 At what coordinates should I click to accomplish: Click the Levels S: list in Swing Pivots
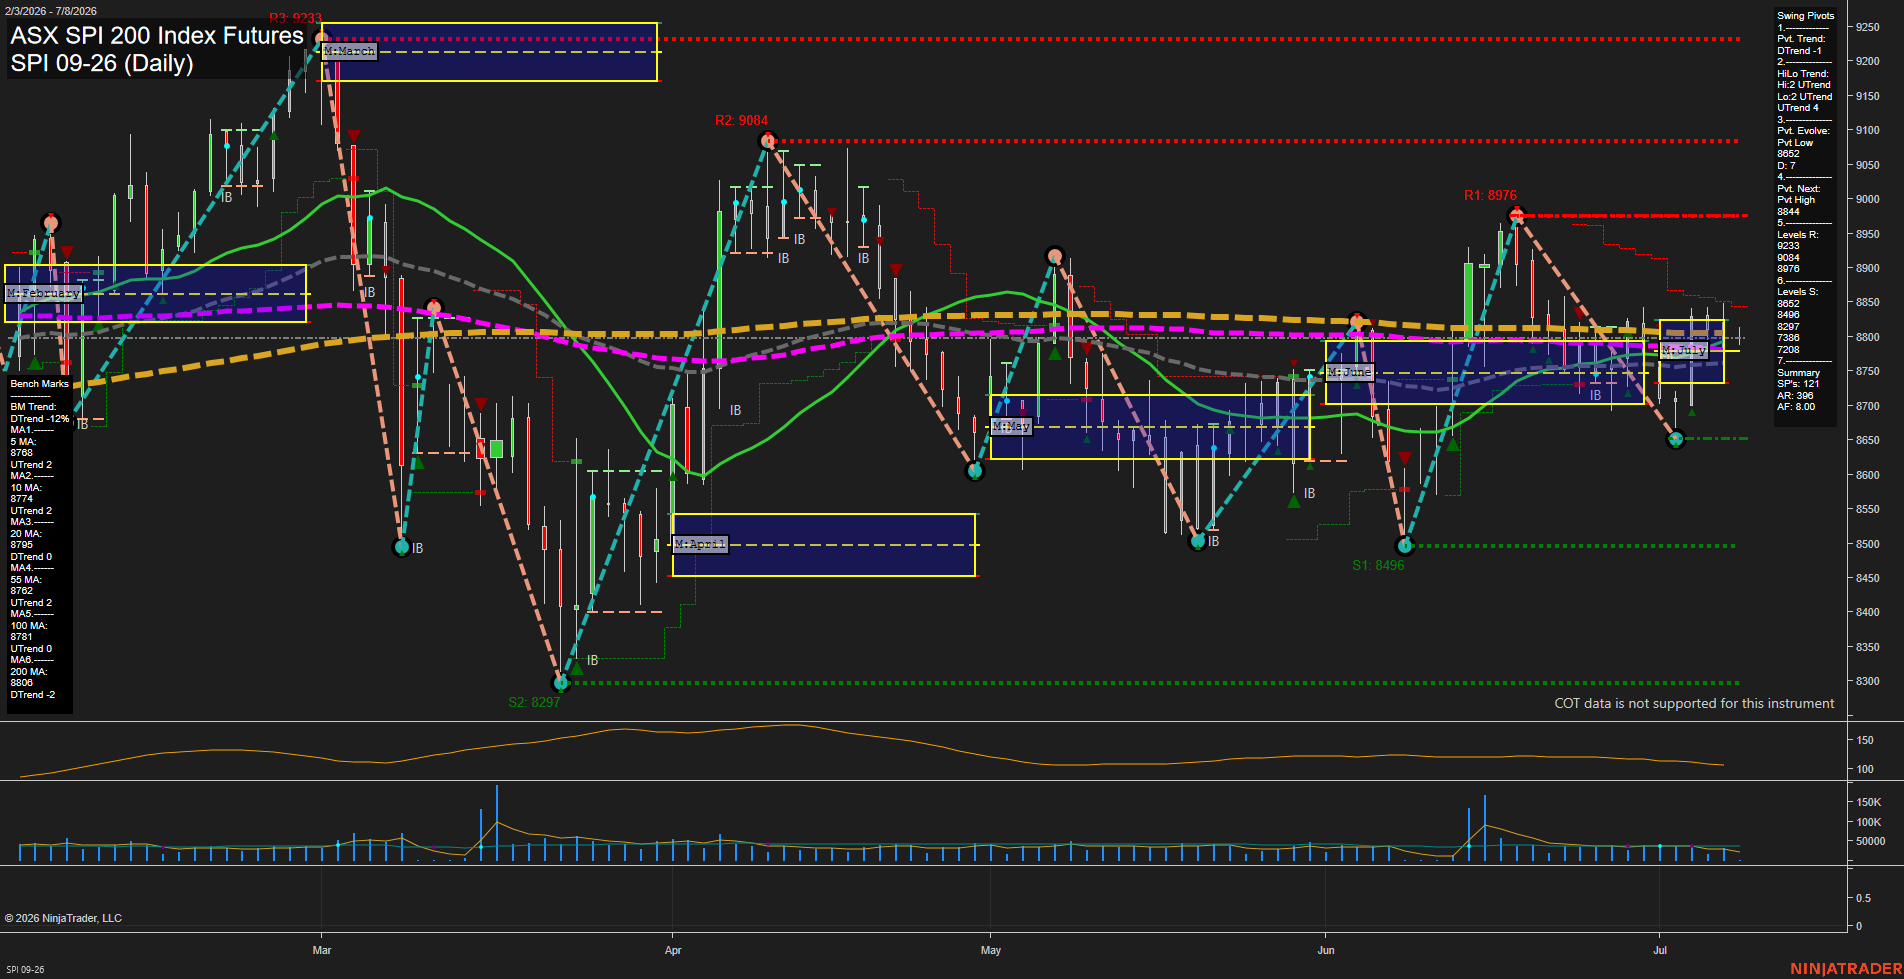tap(1797, 321)
